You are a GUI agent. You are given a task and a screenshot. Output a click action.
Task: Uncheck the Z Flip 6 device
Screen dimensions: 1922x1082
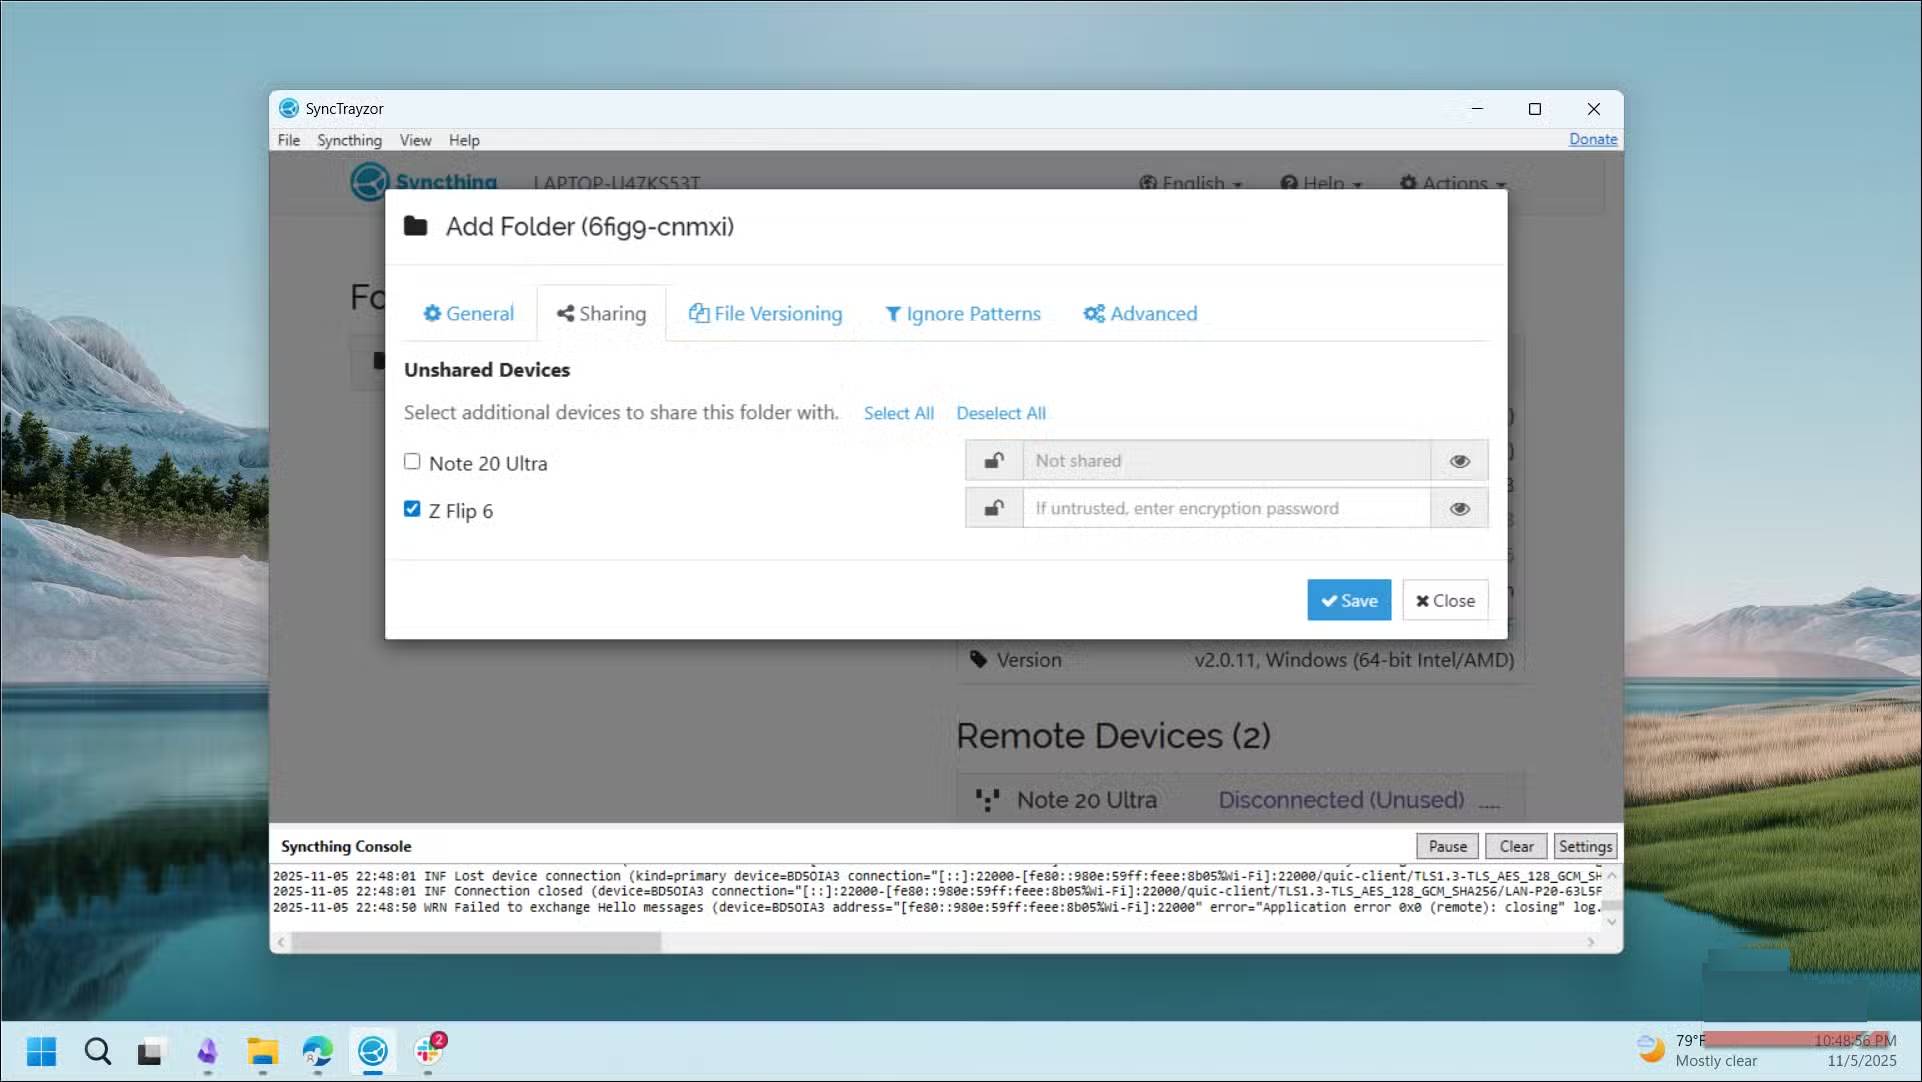coord(412,509)
